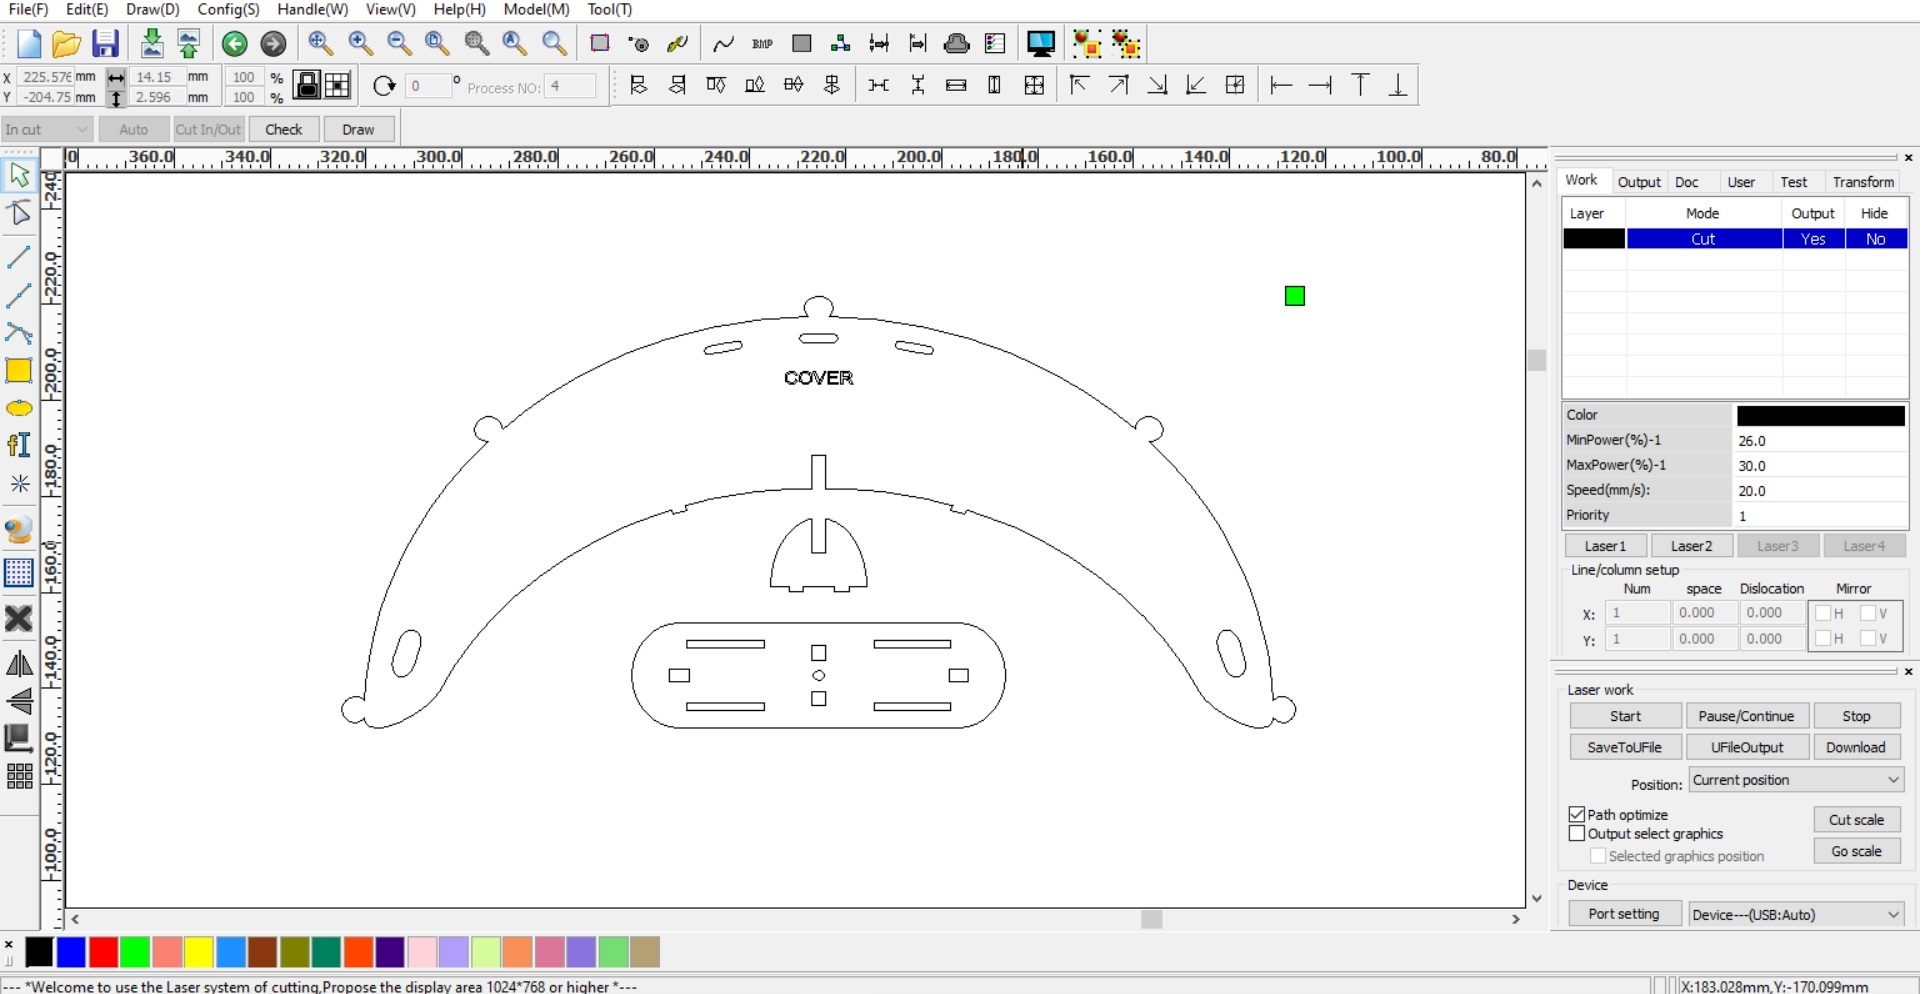This screenshot has width=1923, height=994.
Task: Click the Same size toolbar icon
Action: [x=1034, y=86]
